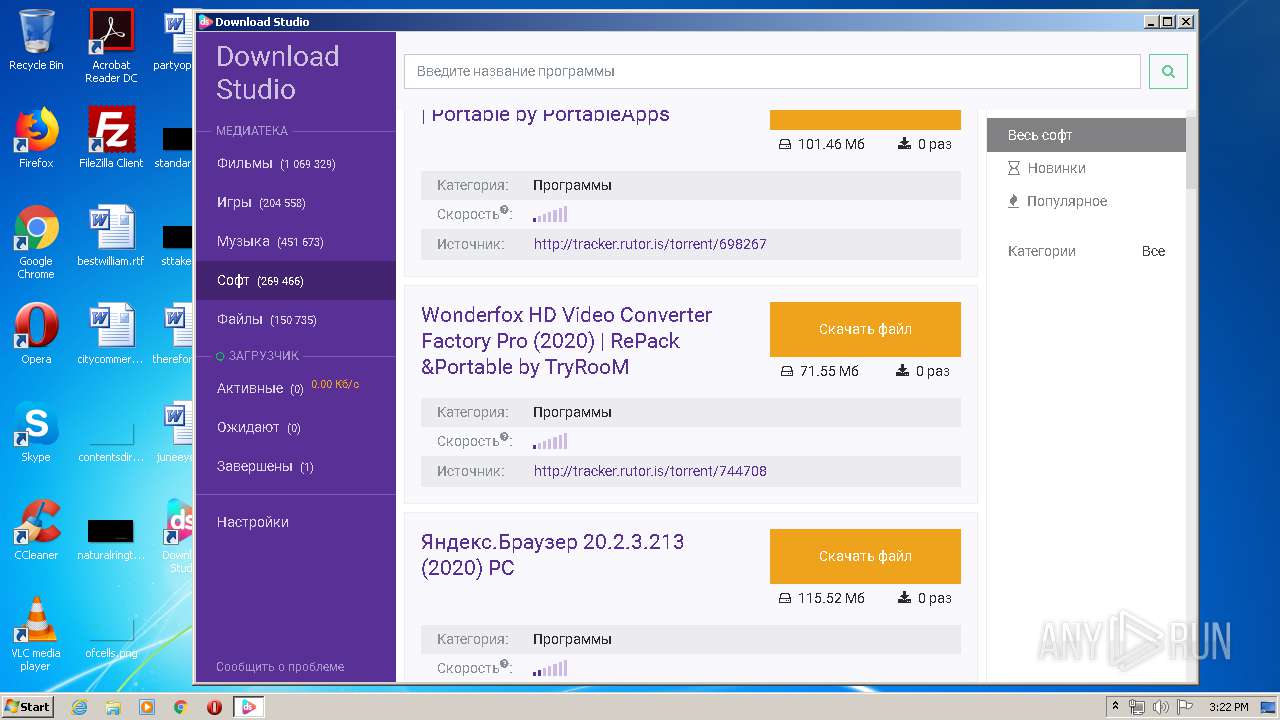
Task: Open Firefox desktop icon
Action: pos(36,138)
